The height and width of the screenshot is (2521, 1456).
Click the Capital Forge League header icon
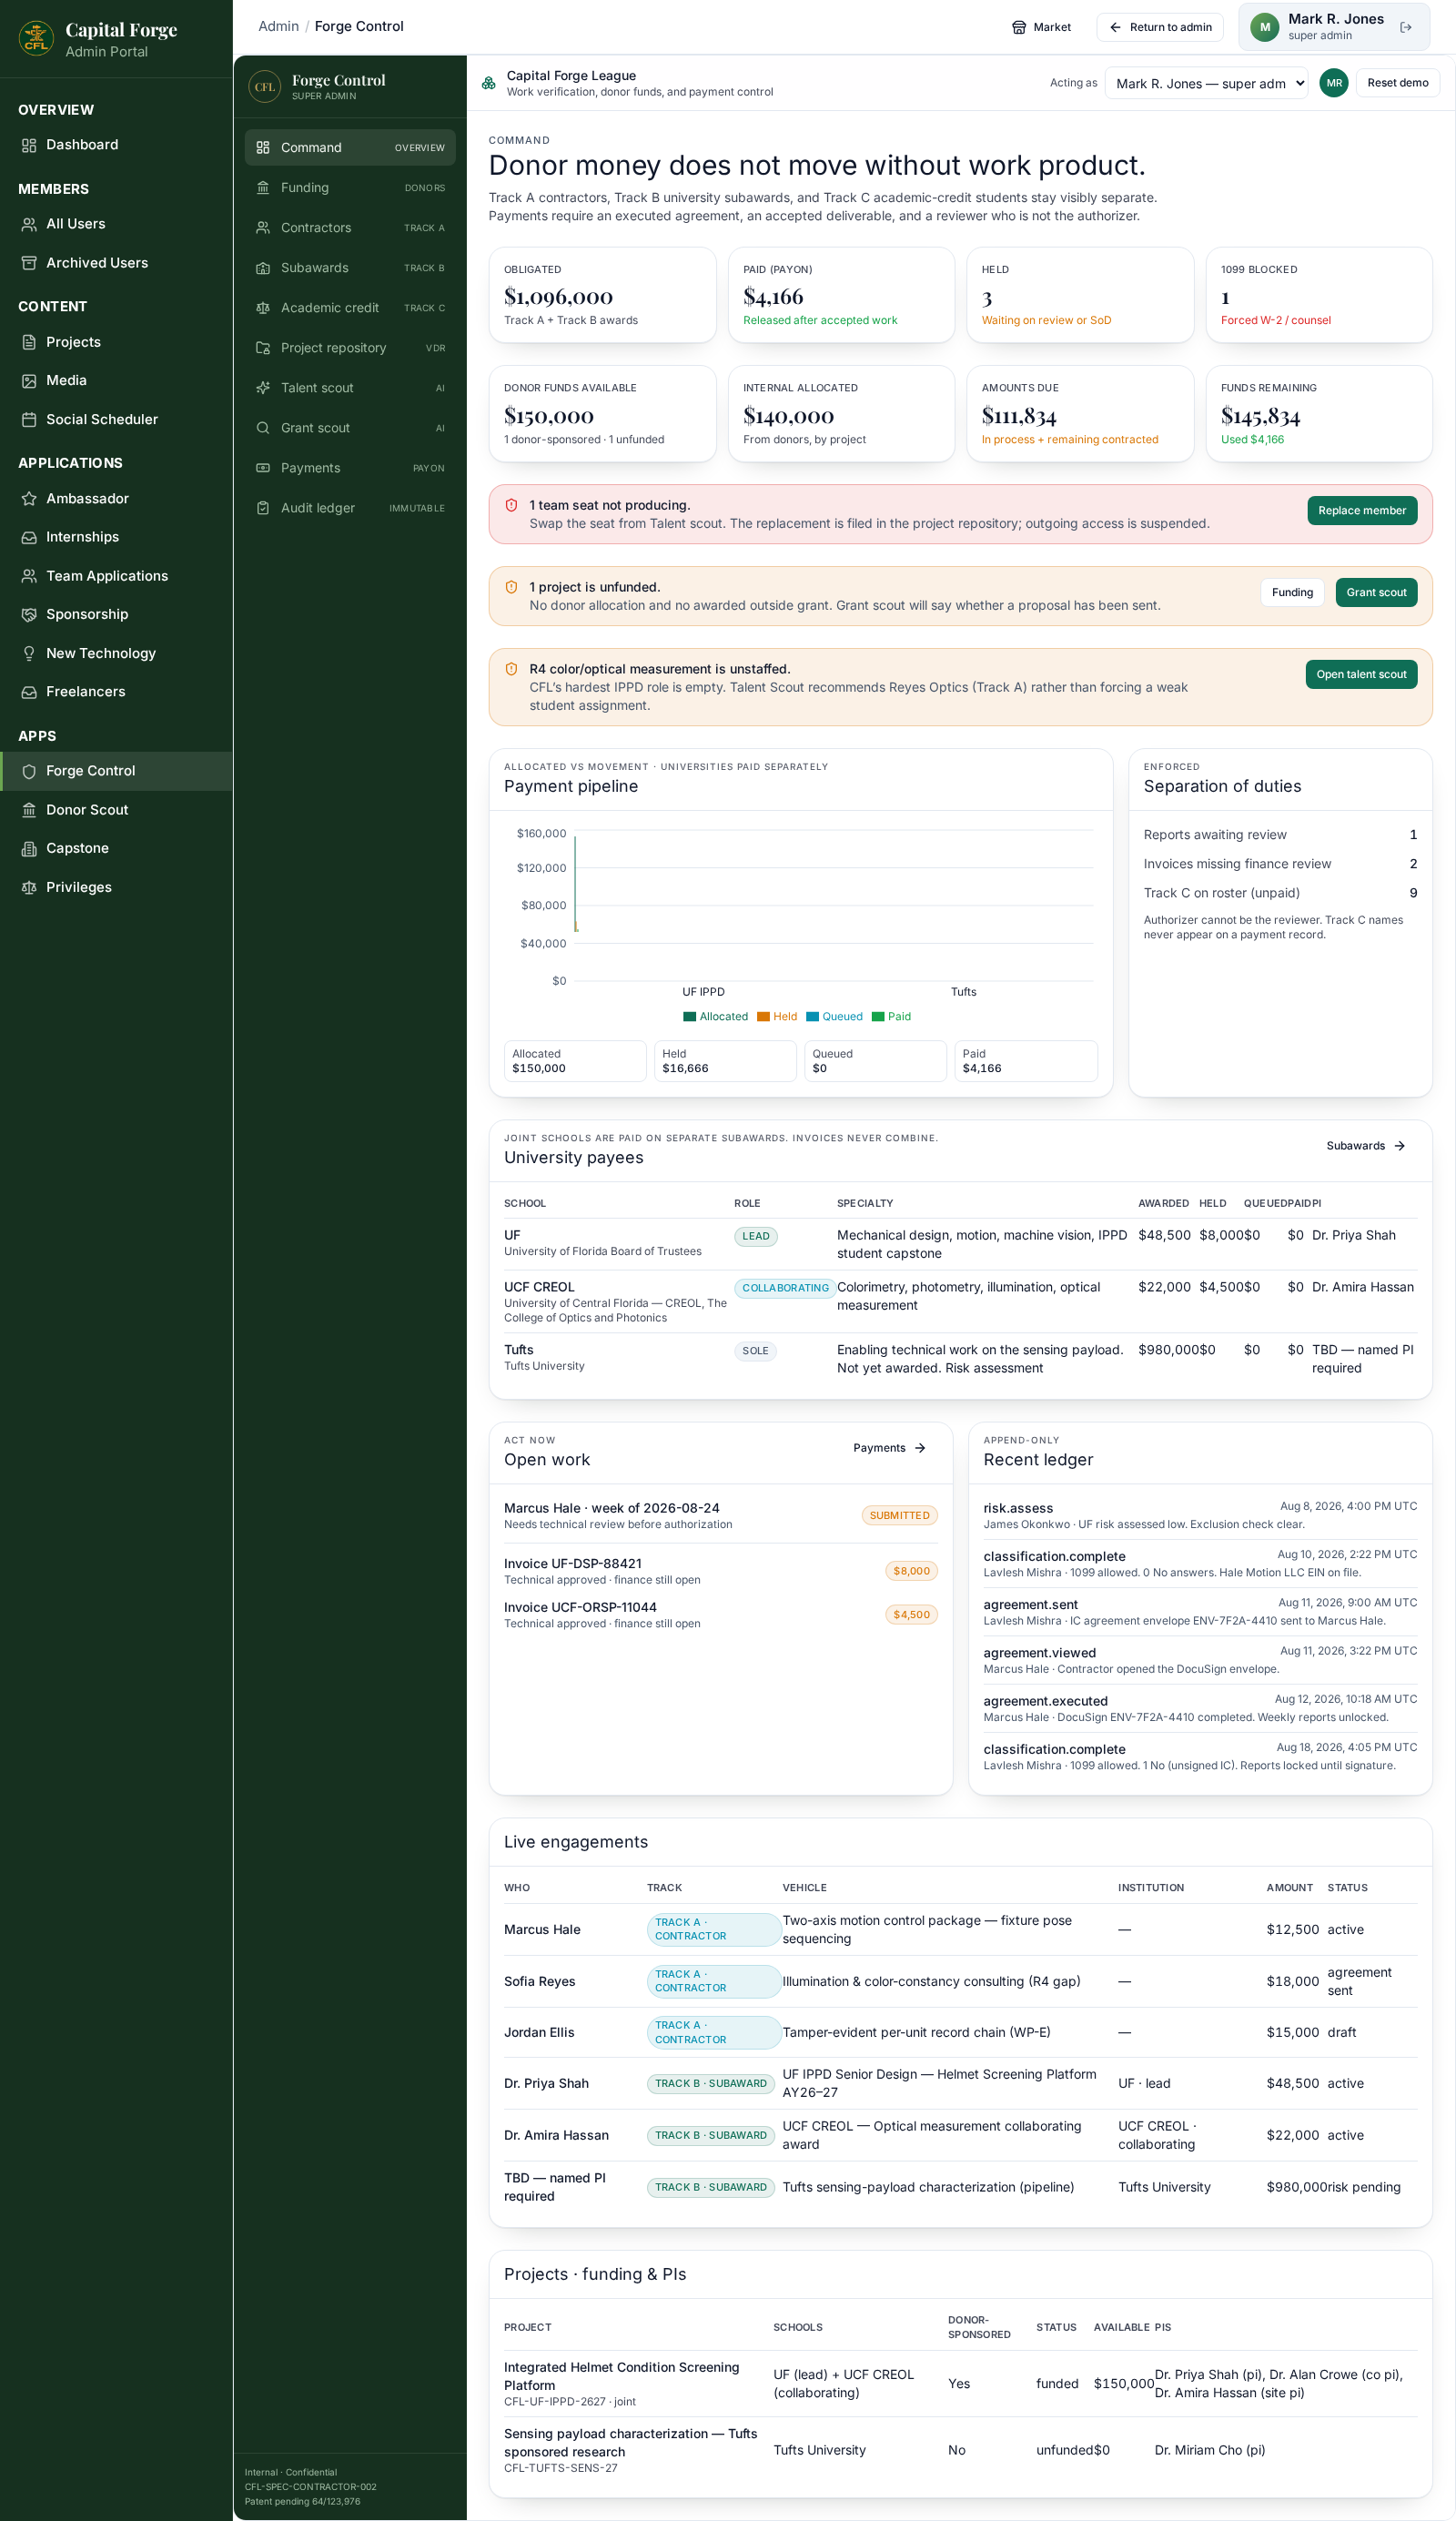click(x=489, y=83)
